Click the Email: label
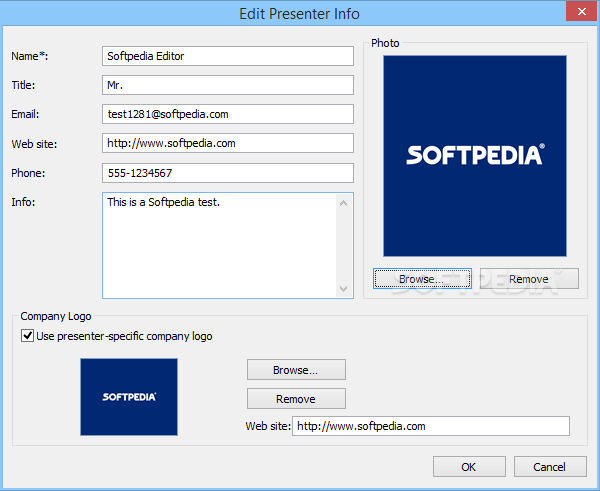The width and height of the screenshot is (600, 491). [x=25, y=114]
